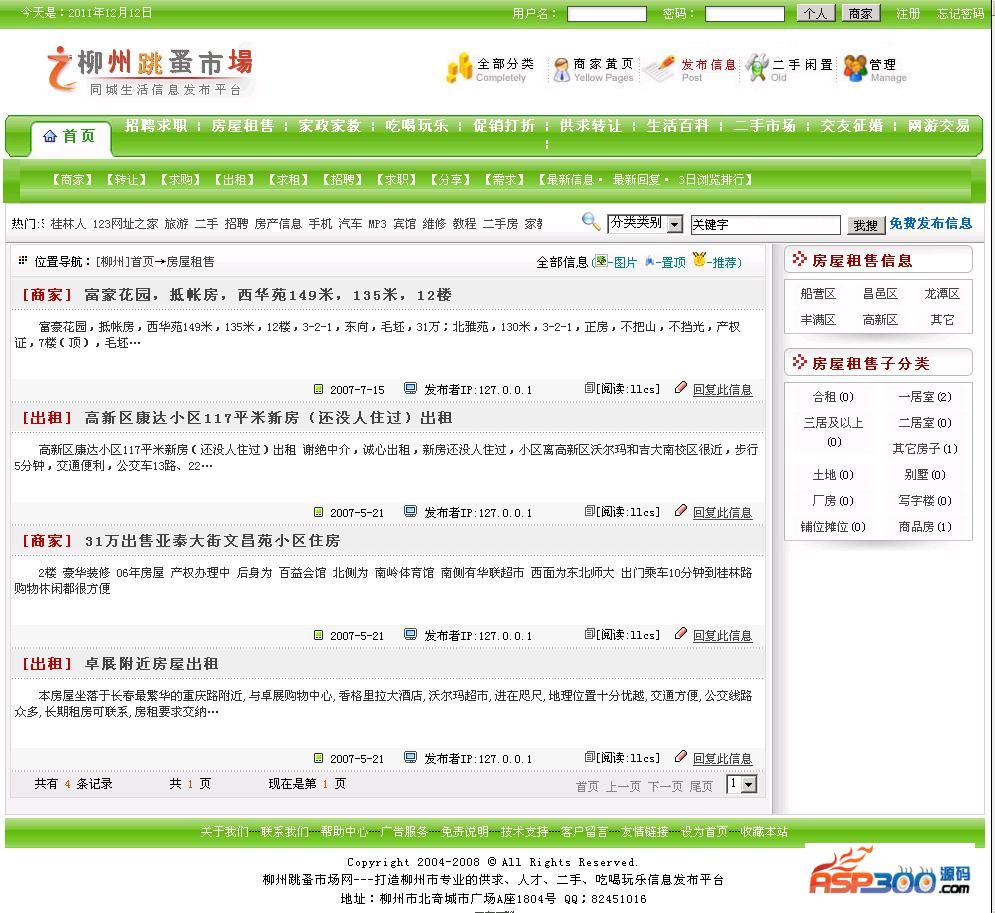Open 招聘求职 navigation menu item
Screen dimensions: 995x913
click(x=156, y=126)
